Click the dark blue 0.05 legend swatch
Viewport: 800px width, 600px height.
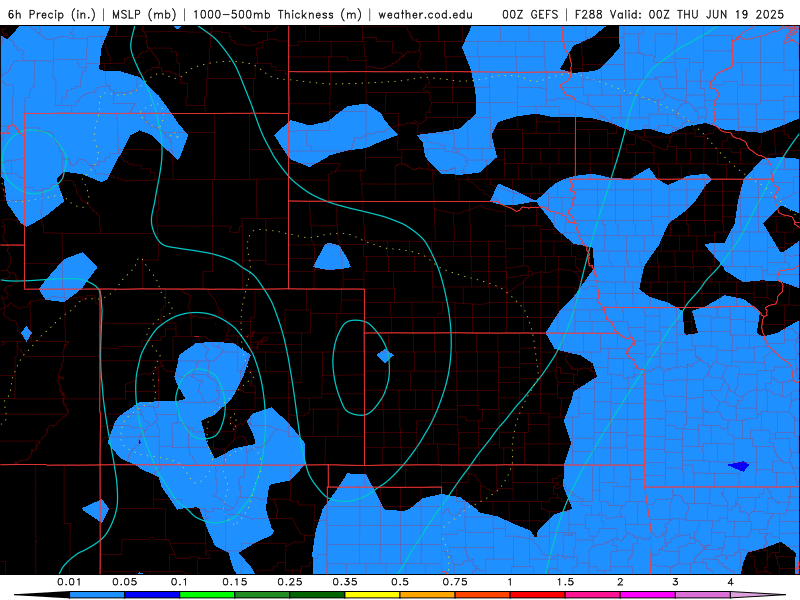click(x=152, y=595)
